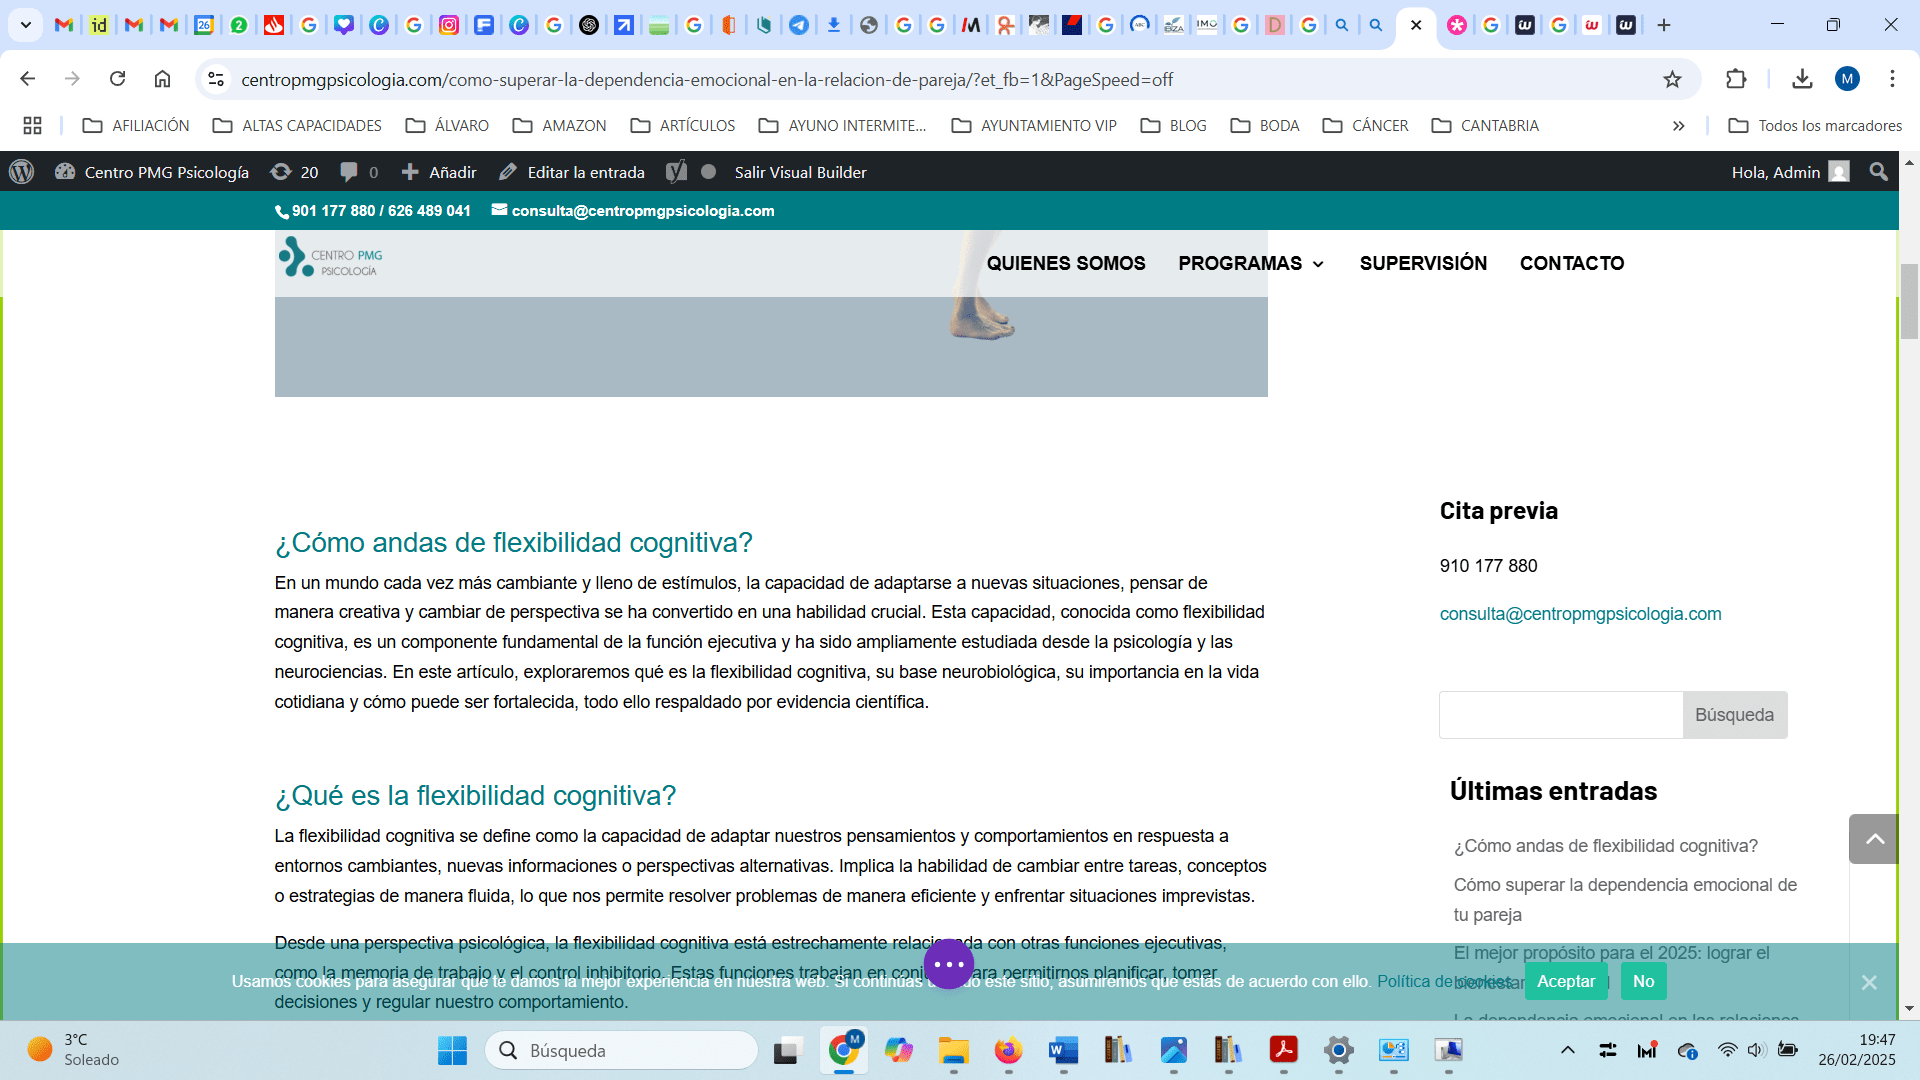Open the weather widget showing 3°C

(x=73, y=1050)
